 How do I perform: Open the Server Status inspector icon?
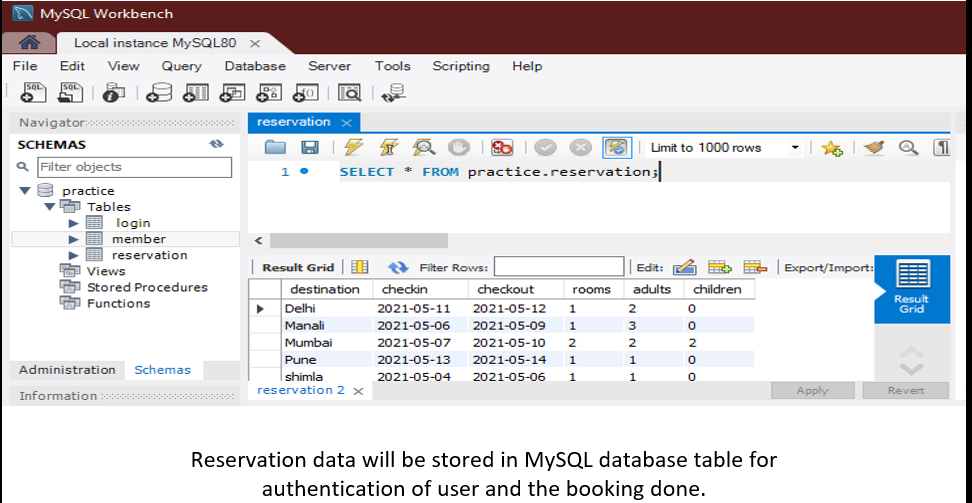[113, 93]
